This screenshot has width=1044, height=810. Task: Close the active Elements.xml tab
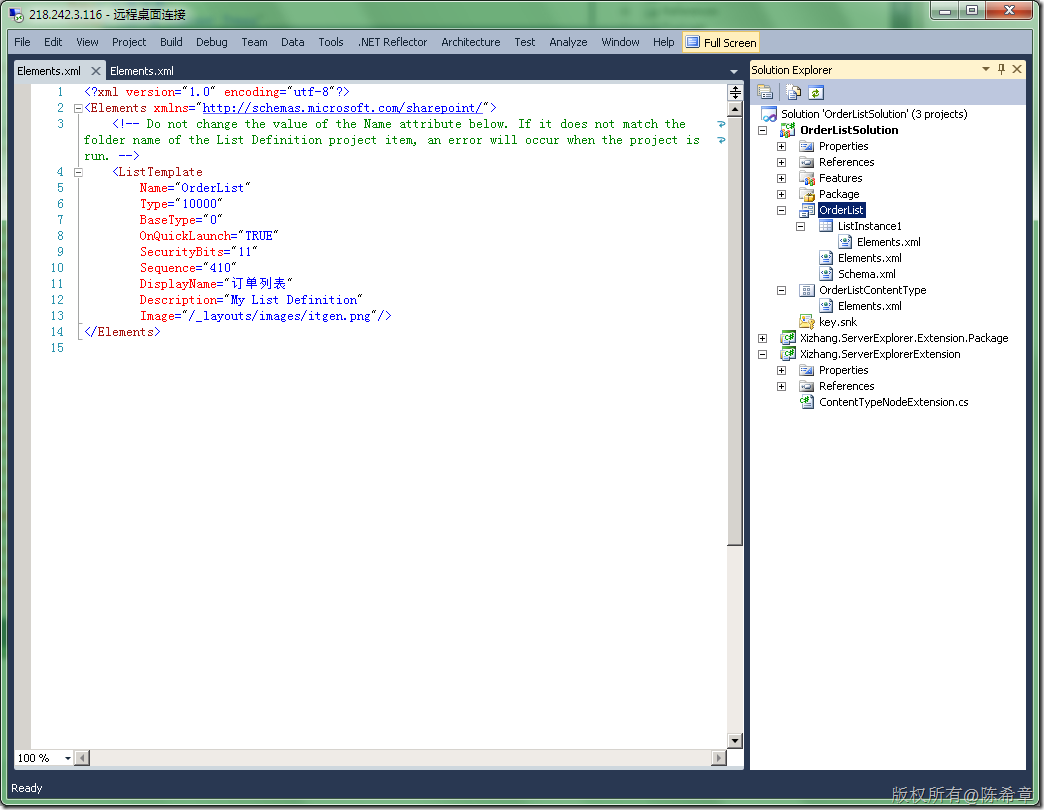tap(96, 71)
